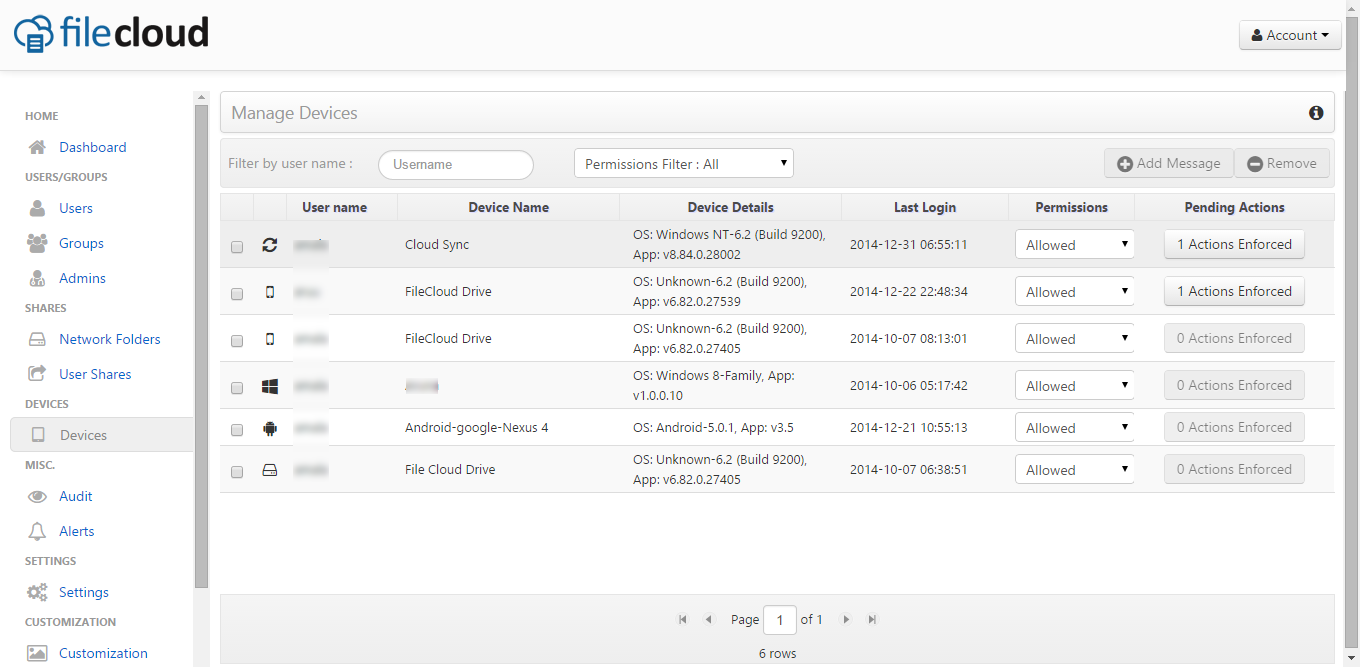Open the Account dropdown menu
The height and width of the screenshot is (667, 1360).
pos(1290,35)
